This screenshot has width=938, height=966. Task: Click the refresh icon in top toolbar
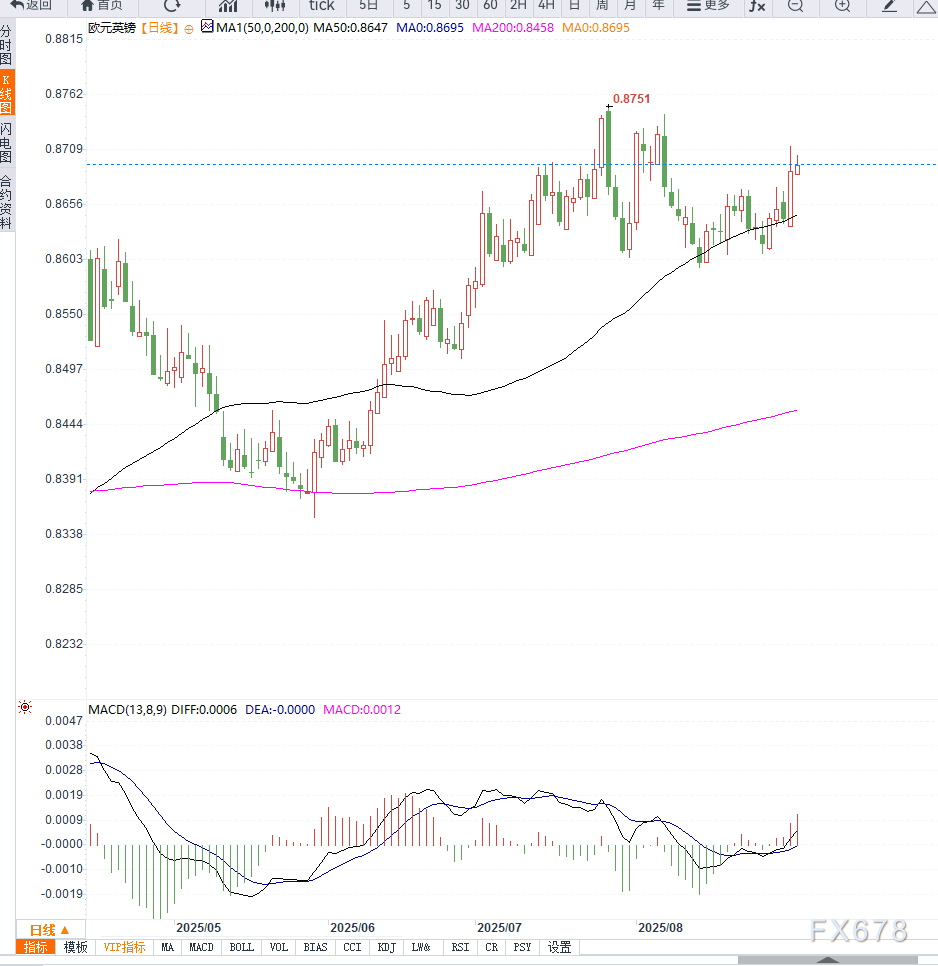pos(172,6)
